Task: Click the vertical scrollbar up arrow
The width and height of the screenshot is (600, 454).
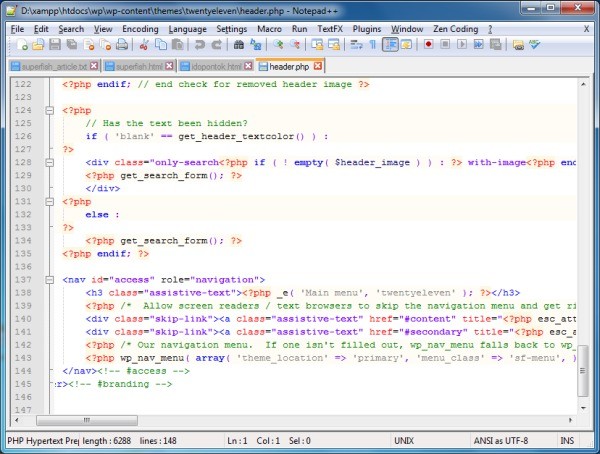Action: point(583,84)
